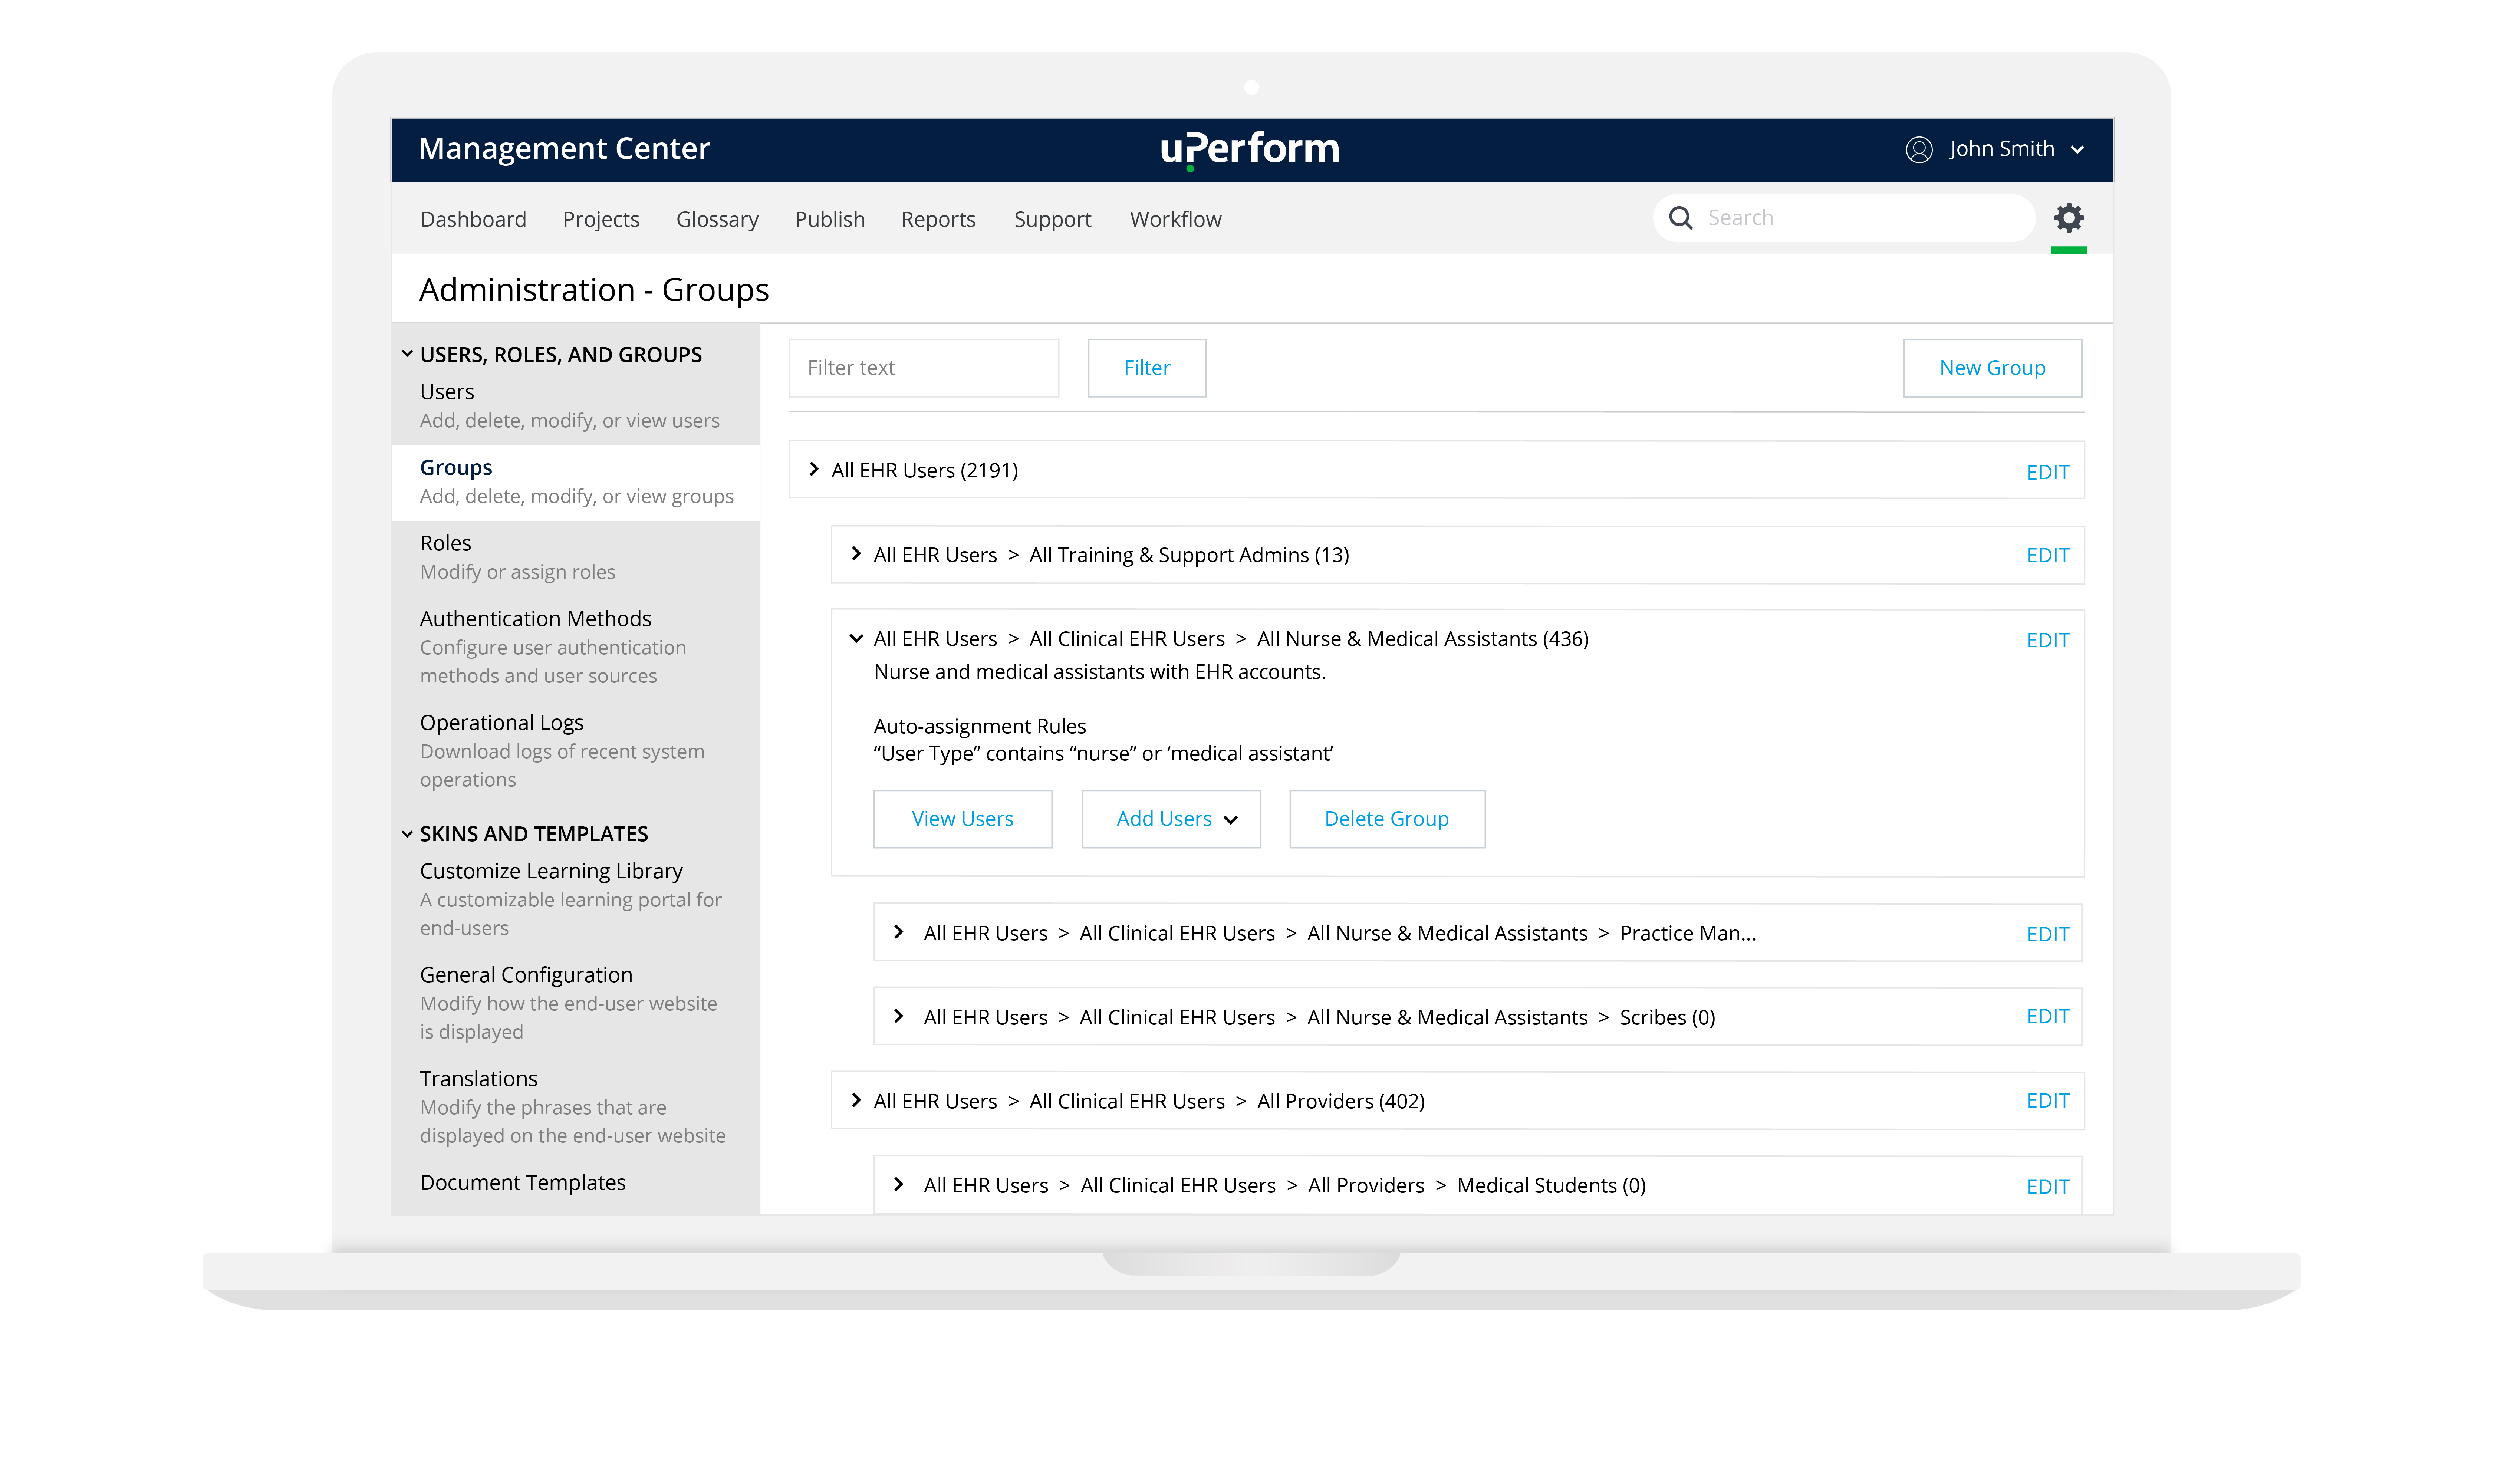Collapse Users, Roles, and Groups section
The height and width of the screenshot is (1484, 2504).
(x=407, y=354)
